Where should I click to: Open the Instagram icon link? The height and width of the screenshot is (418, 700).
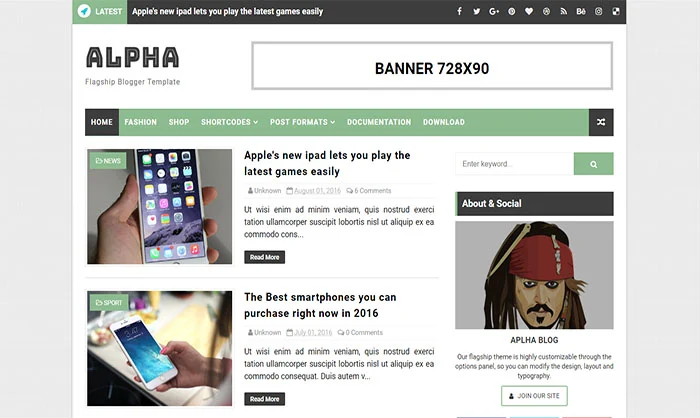tap(599, 11)
